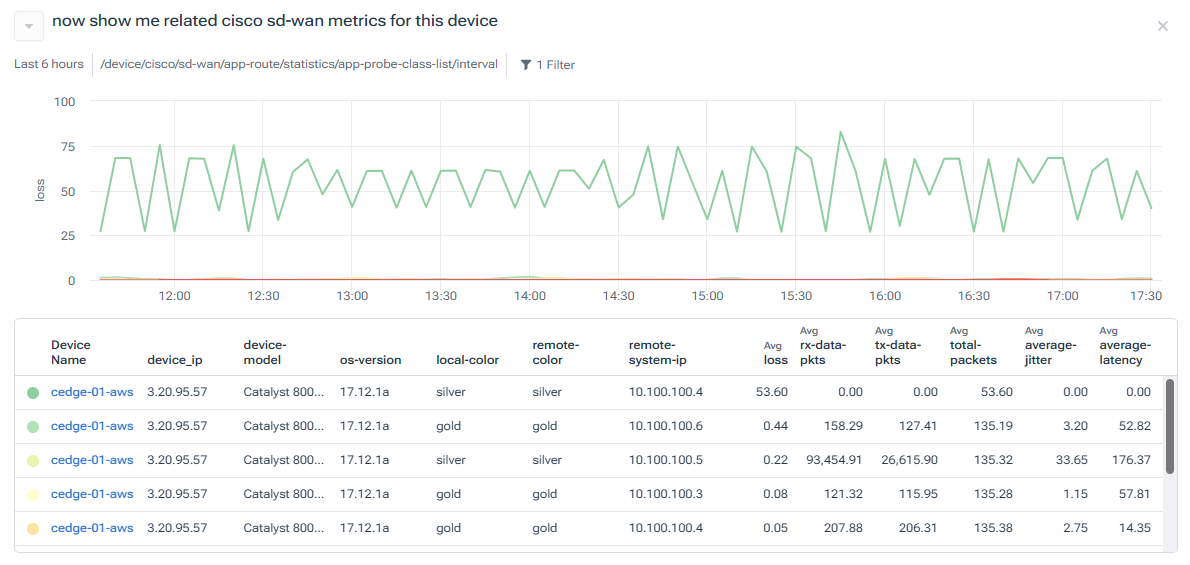
Task: Select the 57.81 average-latency value
Action: coord(1136,494)
